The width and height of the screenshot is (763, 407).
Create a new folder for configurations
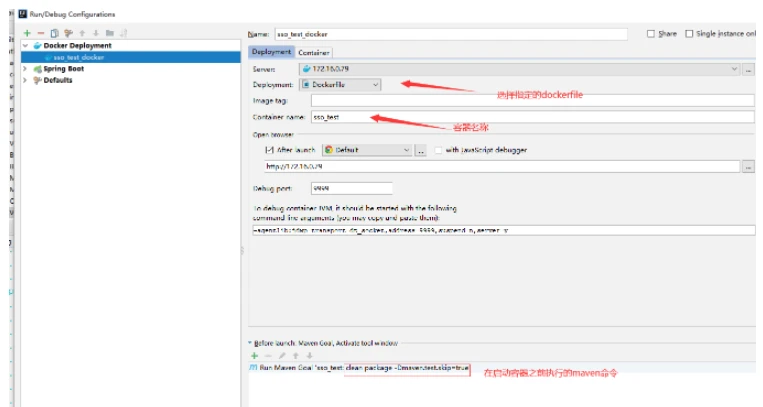(110, 33)
